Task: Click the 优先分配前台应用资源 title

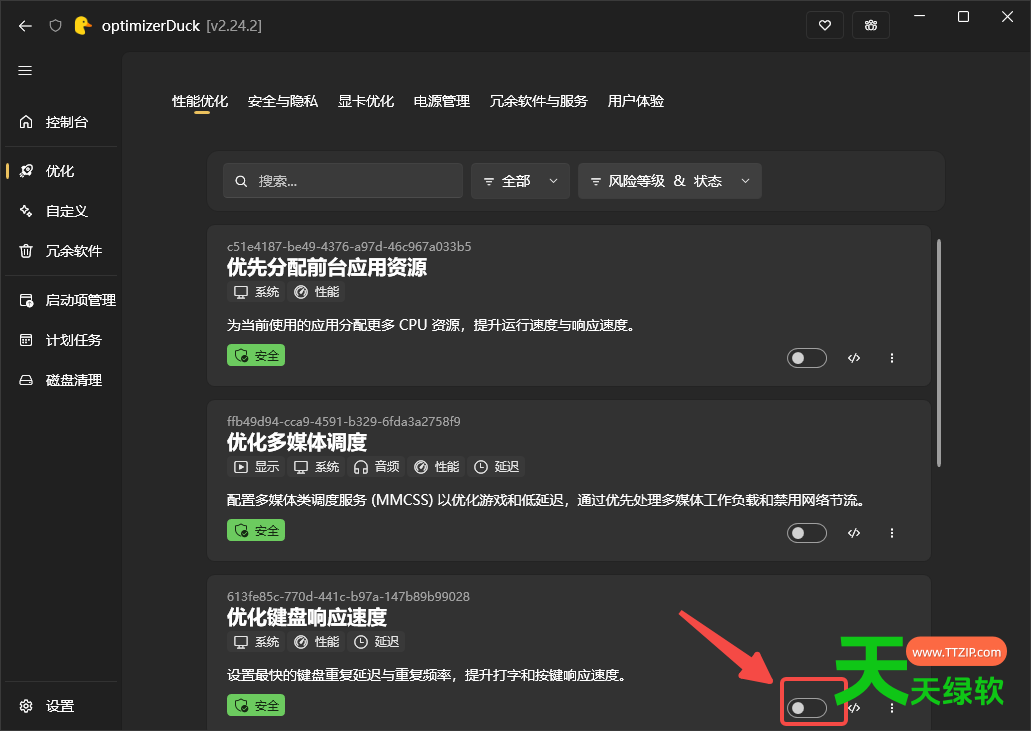Action: (x=327, y=268)
